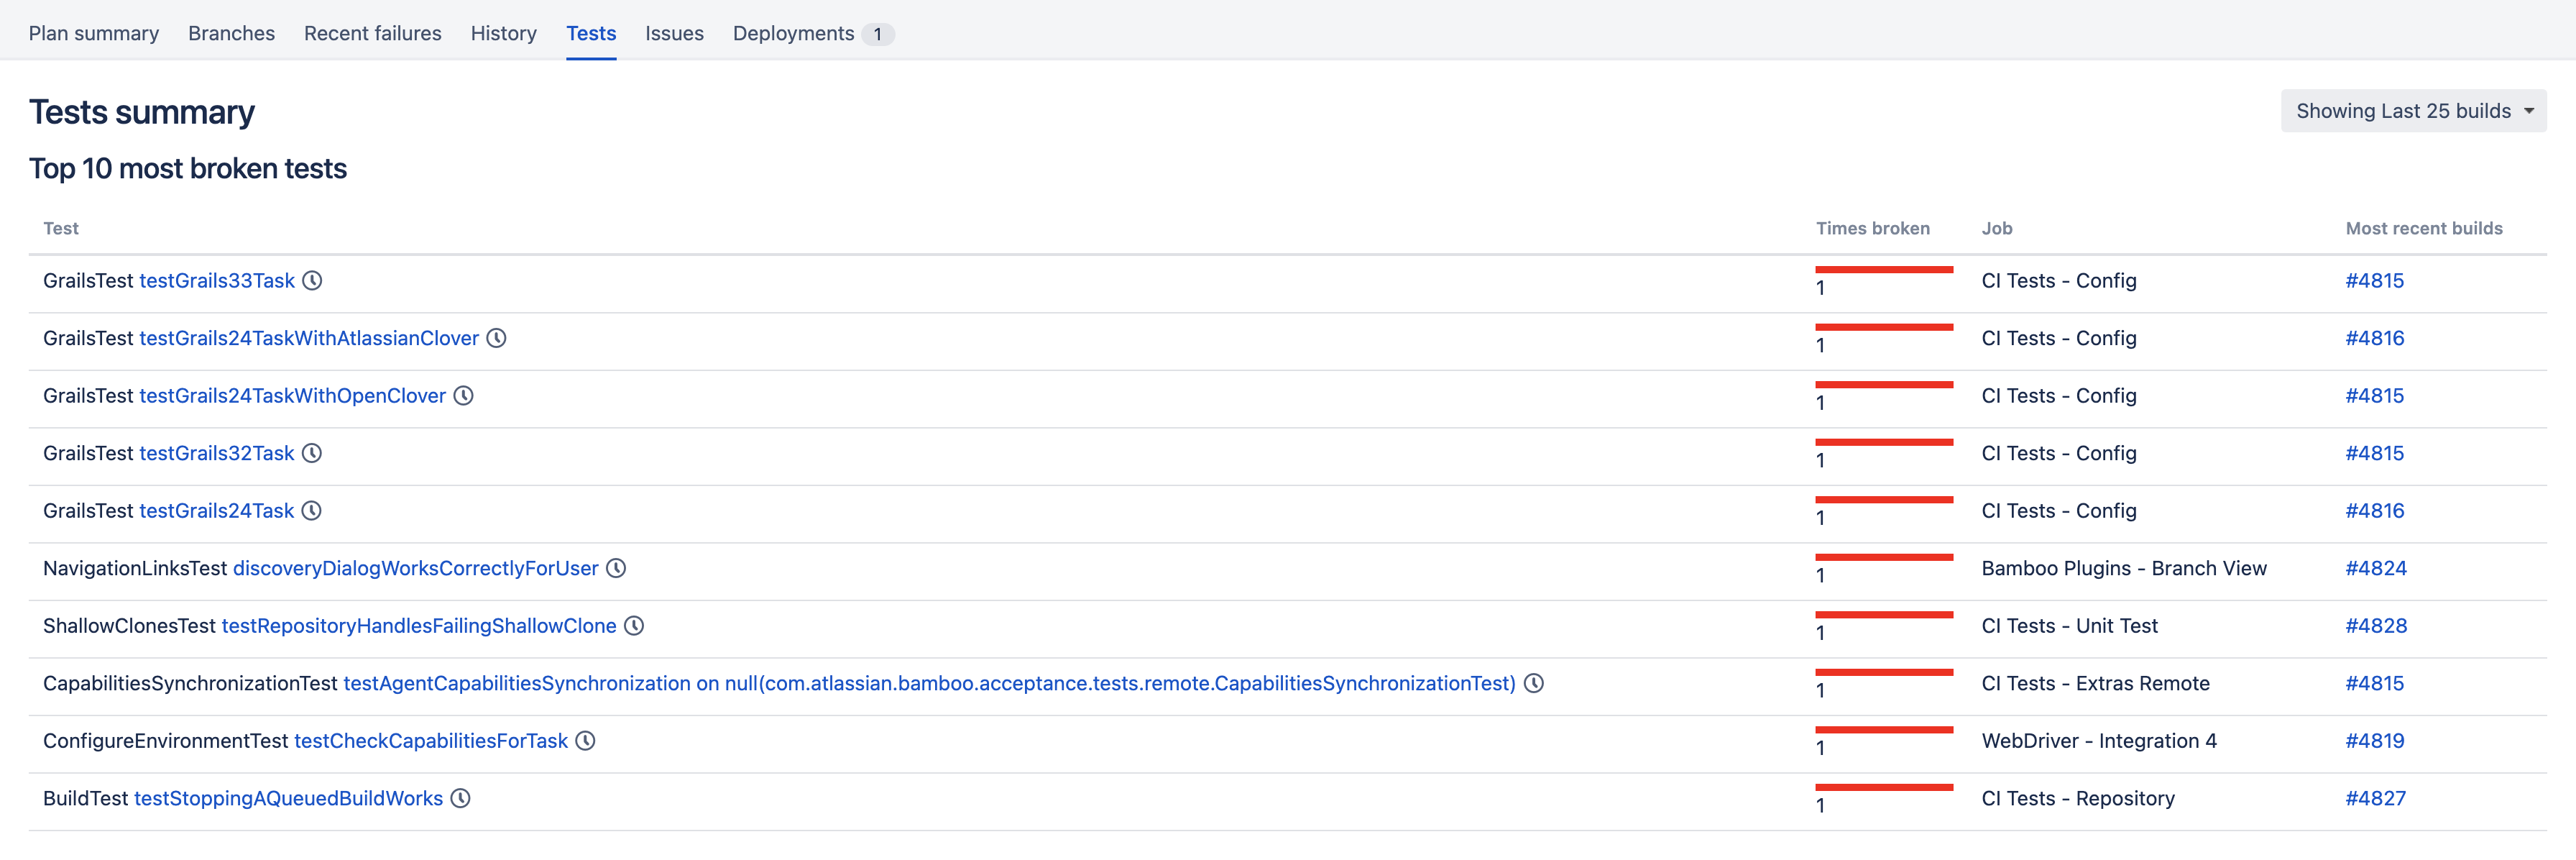The width and height of the screenshot is (2576, 860).
Task: Open the Branches tab
Action: click(x=231, y=33)
